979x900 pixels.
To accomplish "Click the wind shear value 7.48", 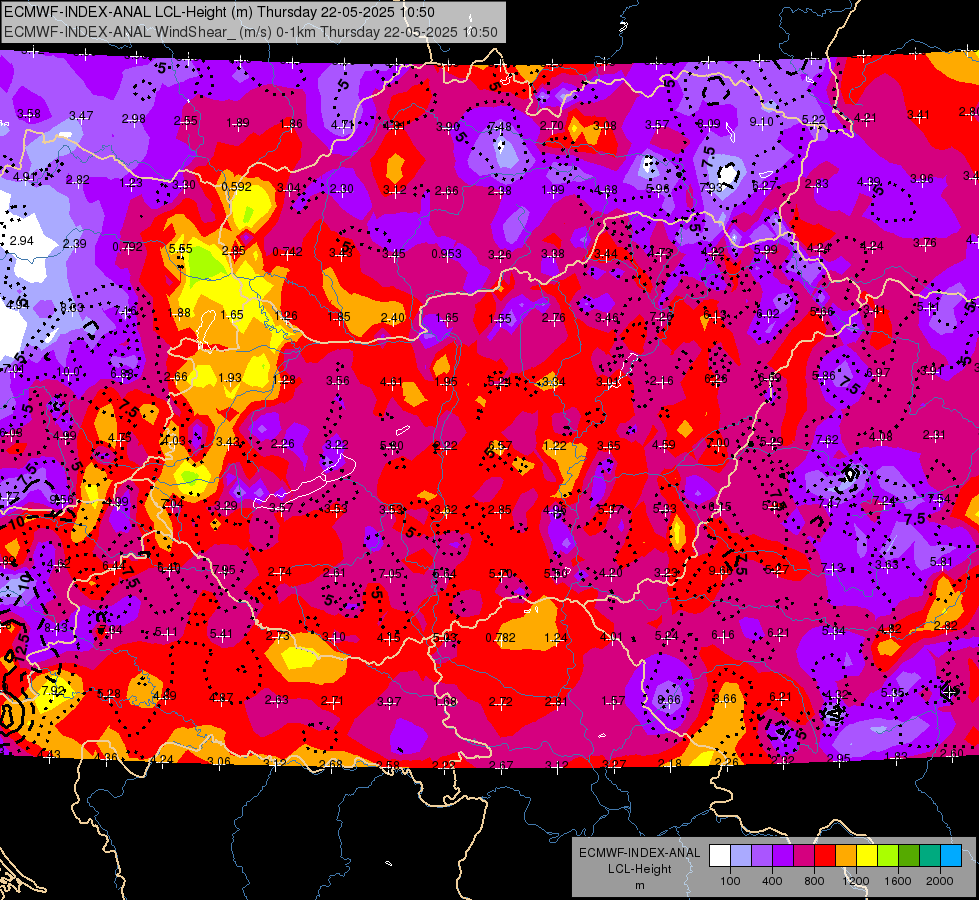I will (x=499, y=127).
